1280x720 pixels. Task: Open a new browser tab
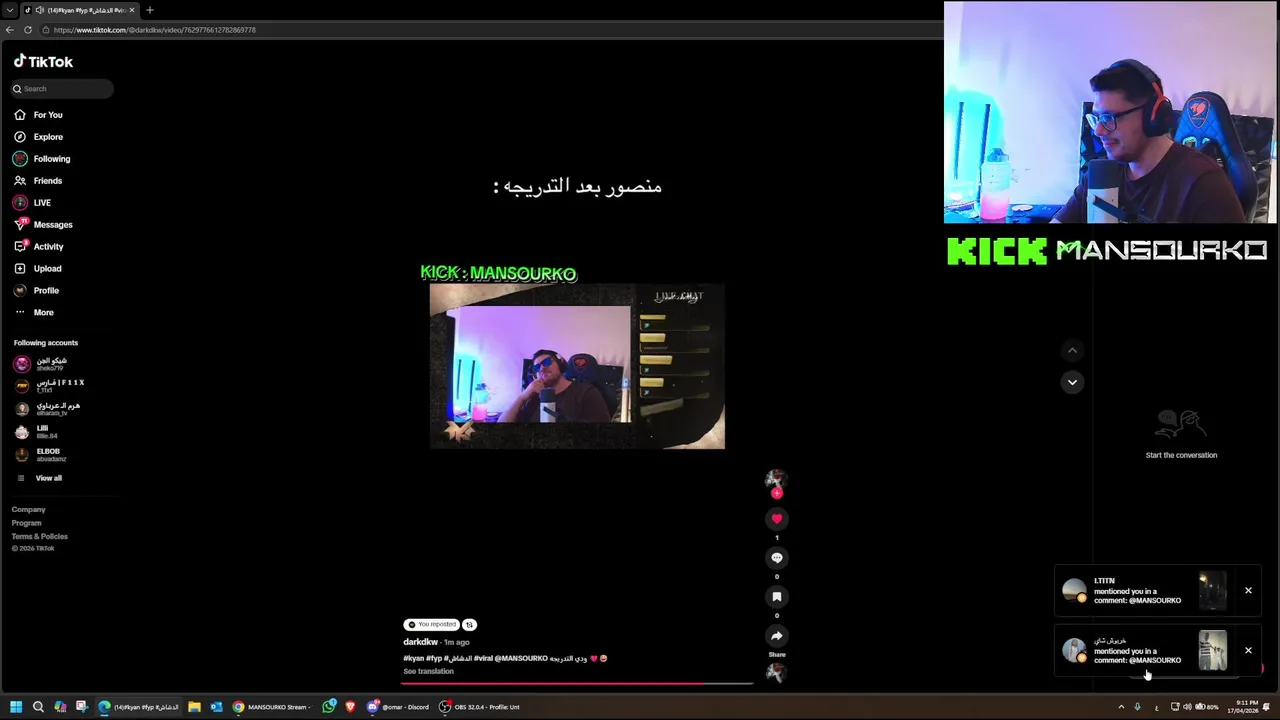click(x=150, y=10)
